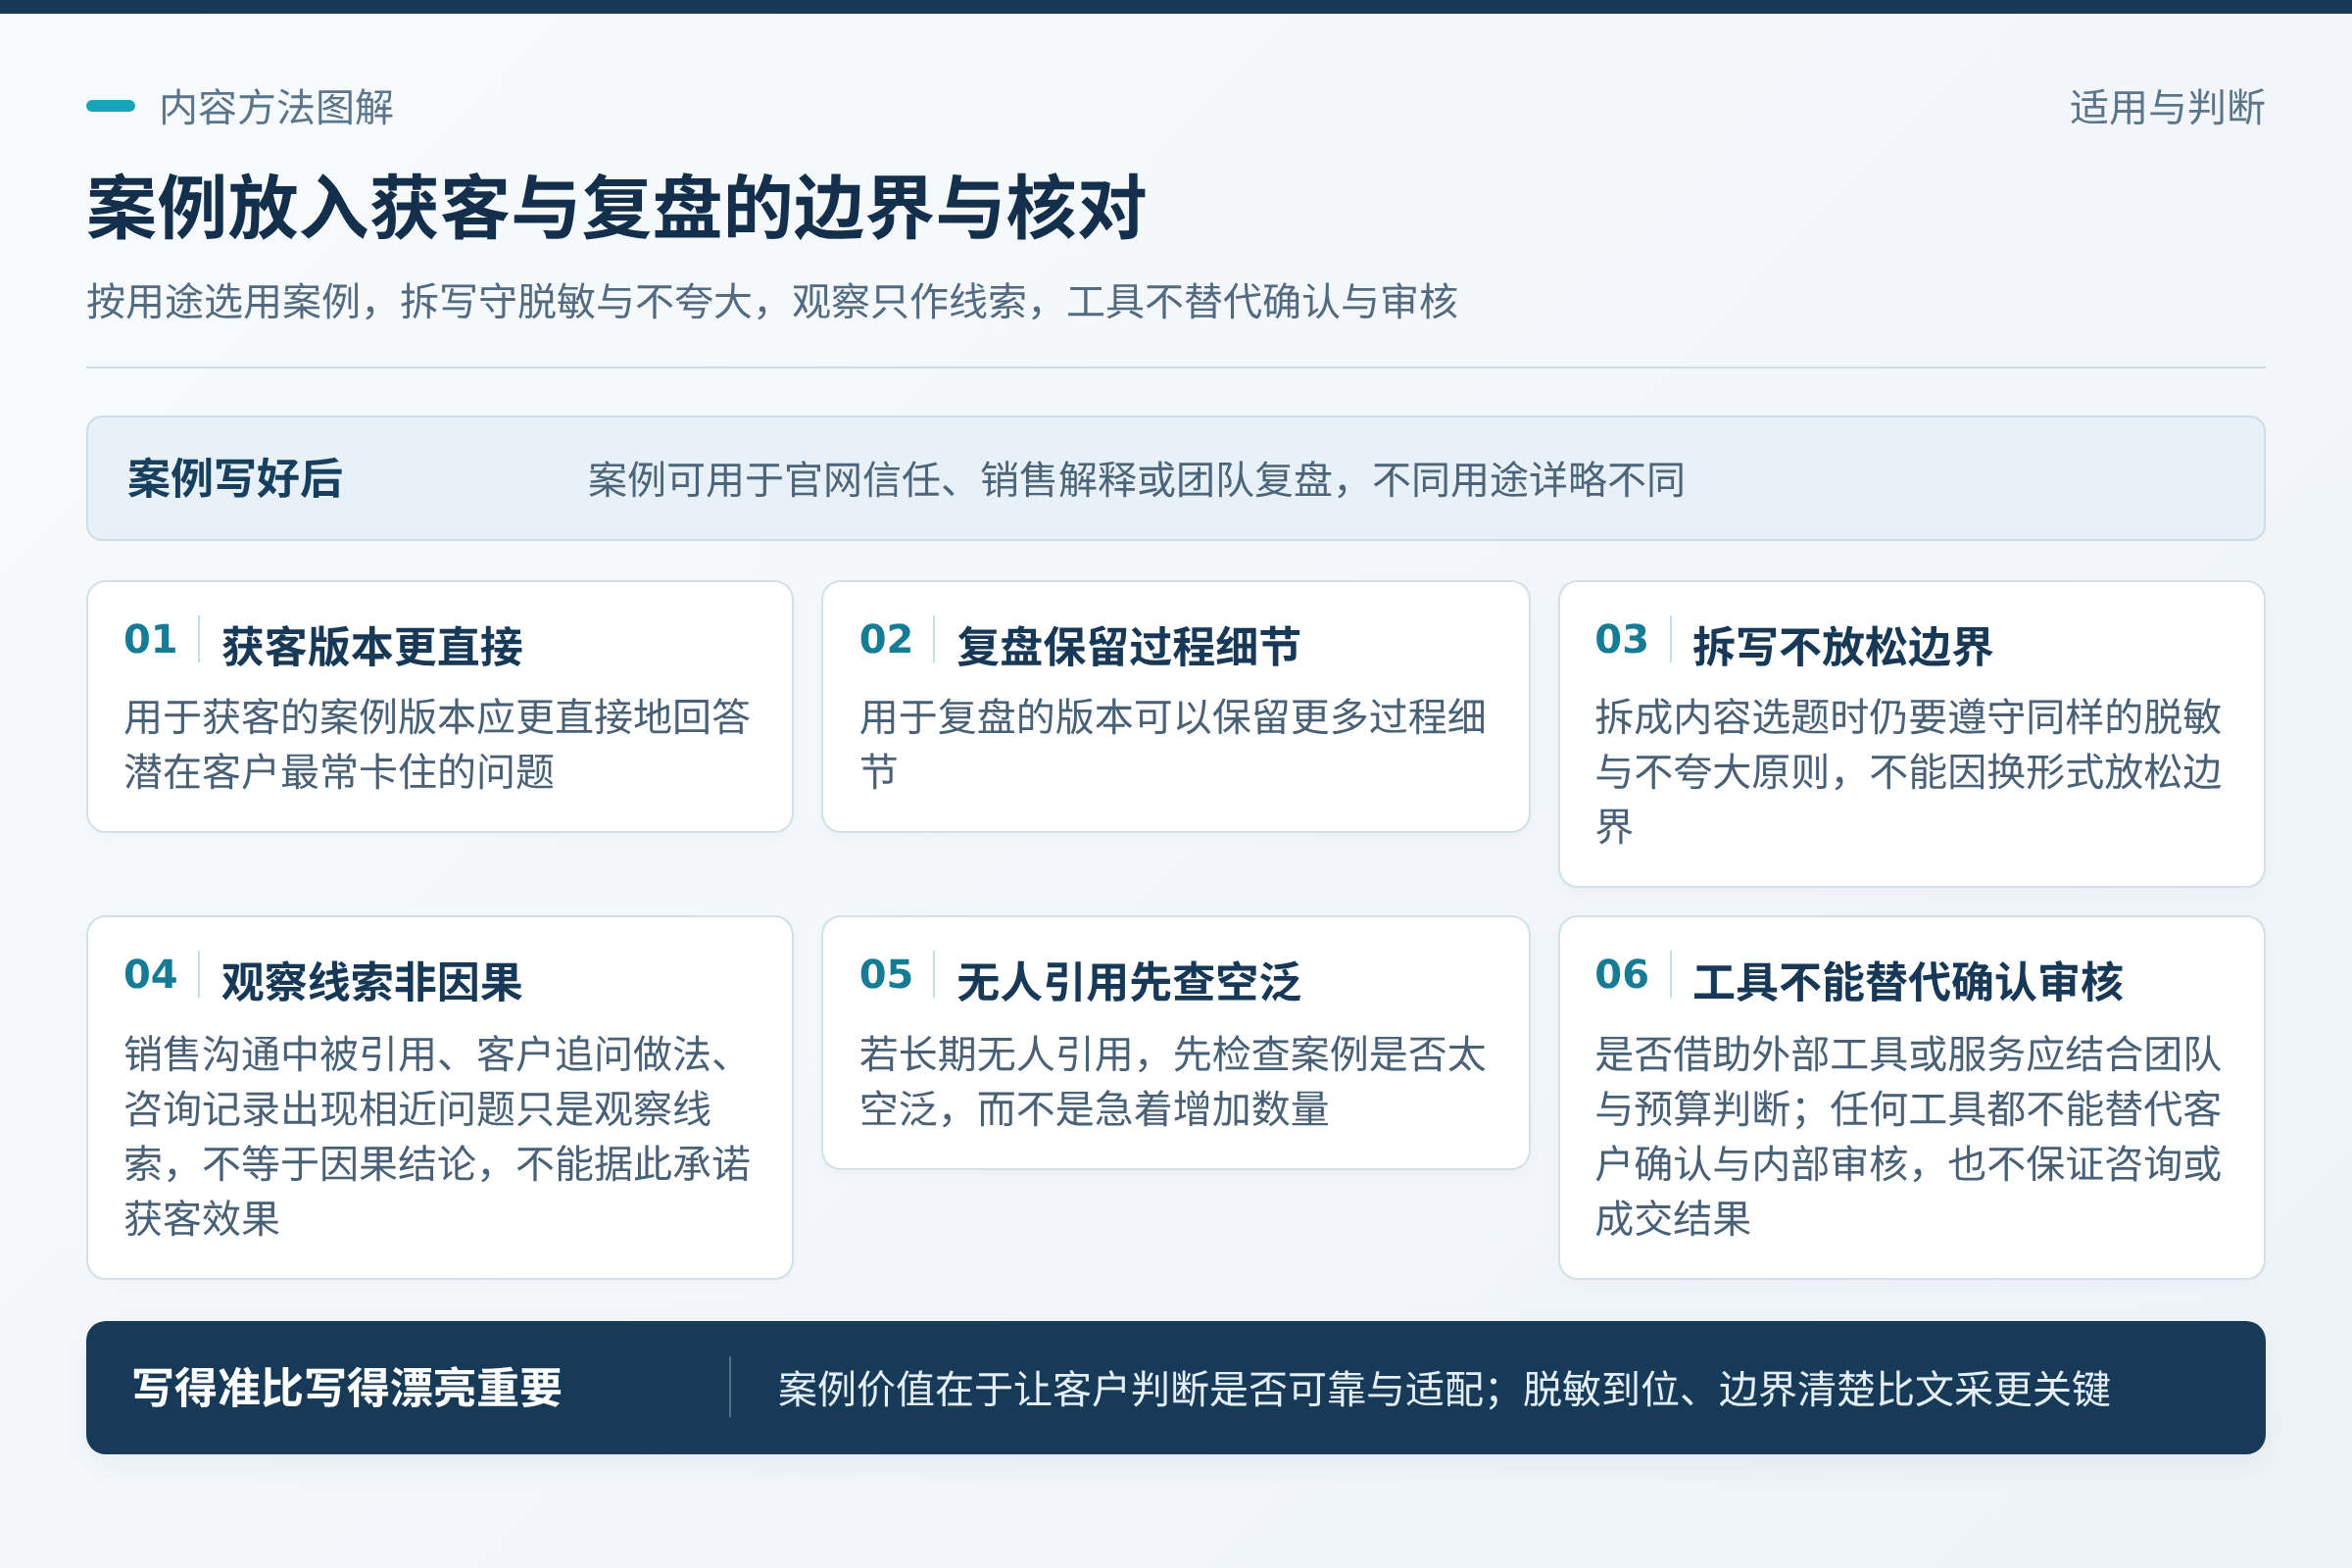Click the '案例写好后' banner heading

(235, 478)
